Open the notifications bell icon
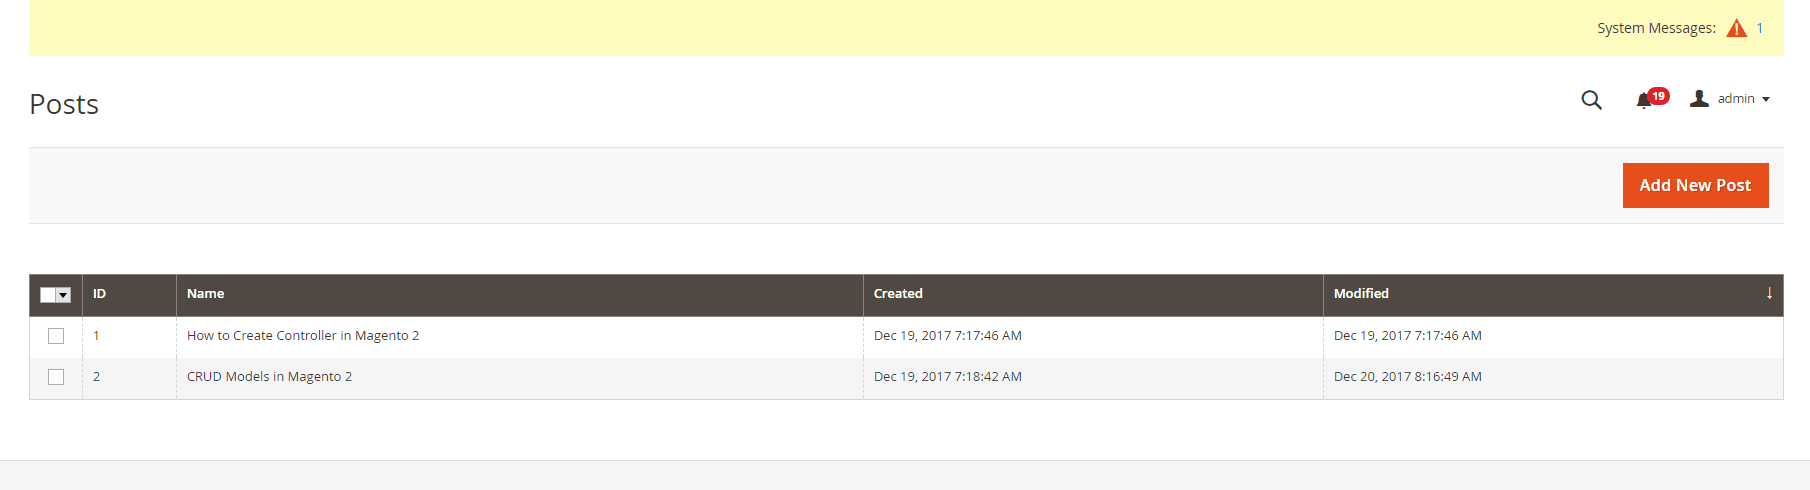The width and height of the screenshot is (1810, 490). [x=1643, y=100]
